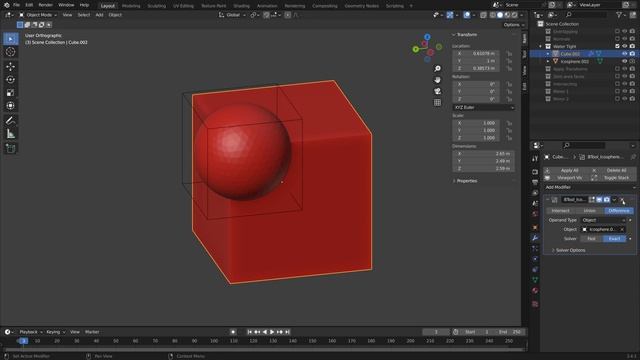Open the Tool properties tab

tap(535, 159)
